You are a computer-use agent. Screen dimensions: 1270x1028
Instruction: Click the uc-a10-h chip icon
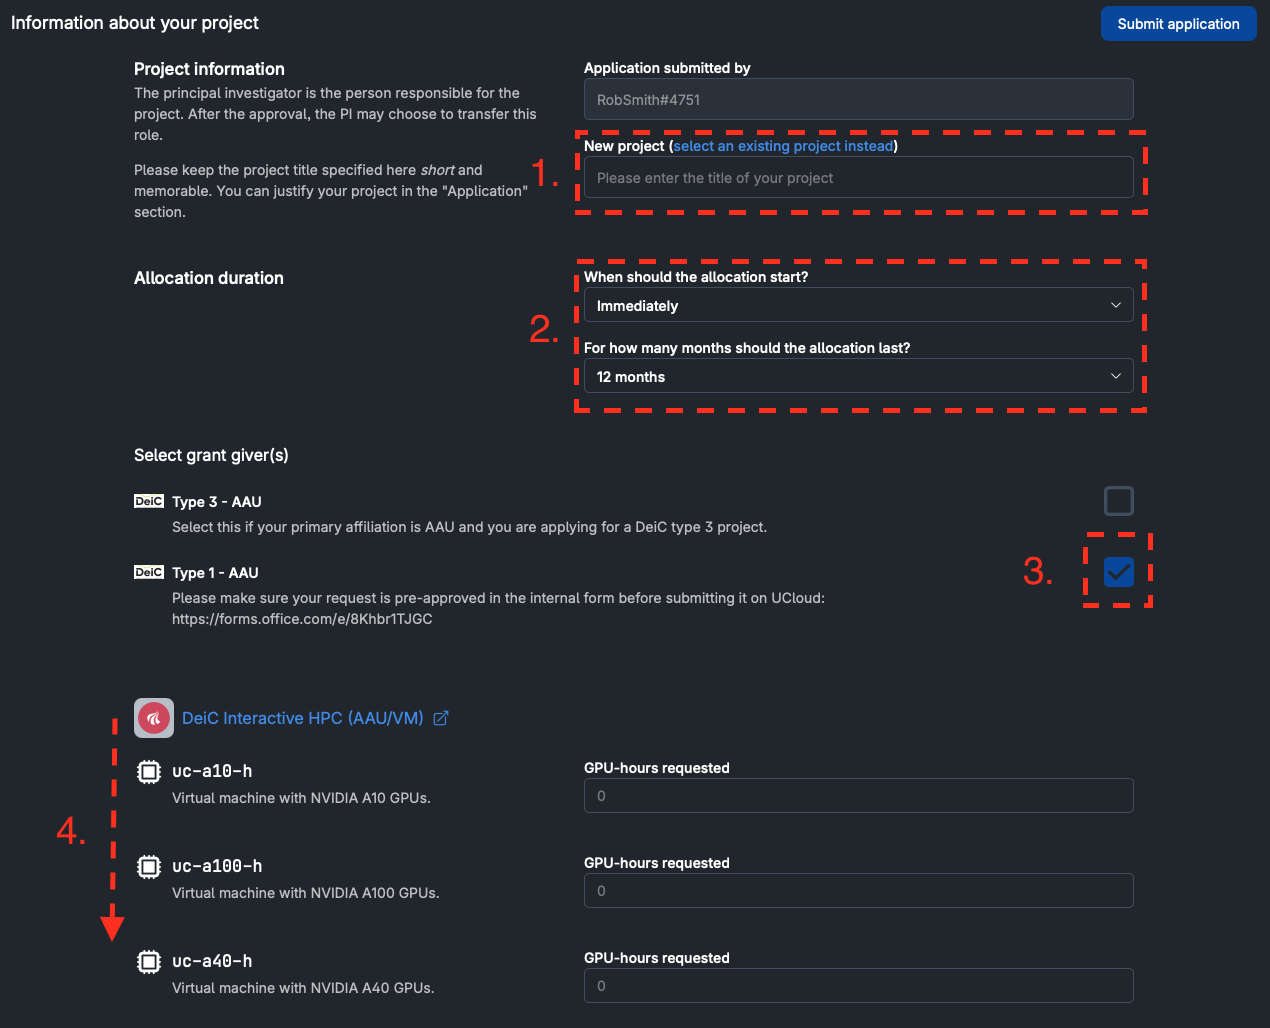point(149,771)
